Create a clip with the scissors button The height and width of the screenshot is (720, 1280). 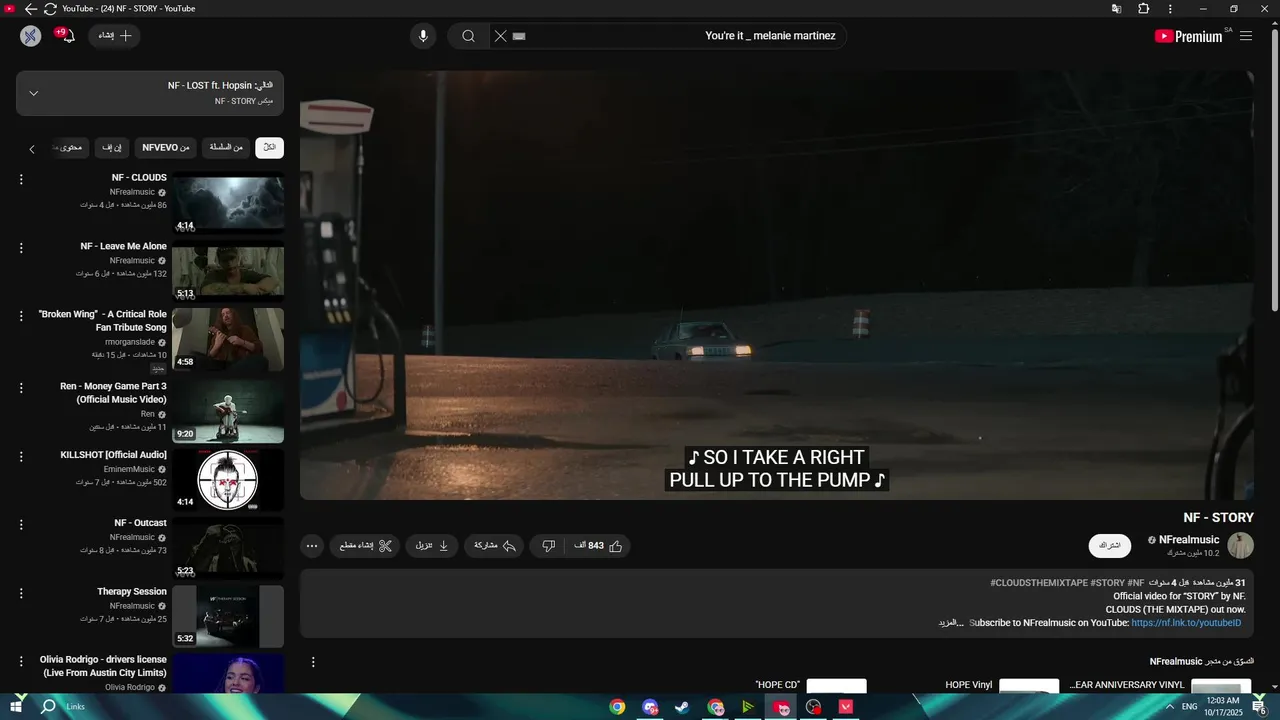(x=365, y=546)
